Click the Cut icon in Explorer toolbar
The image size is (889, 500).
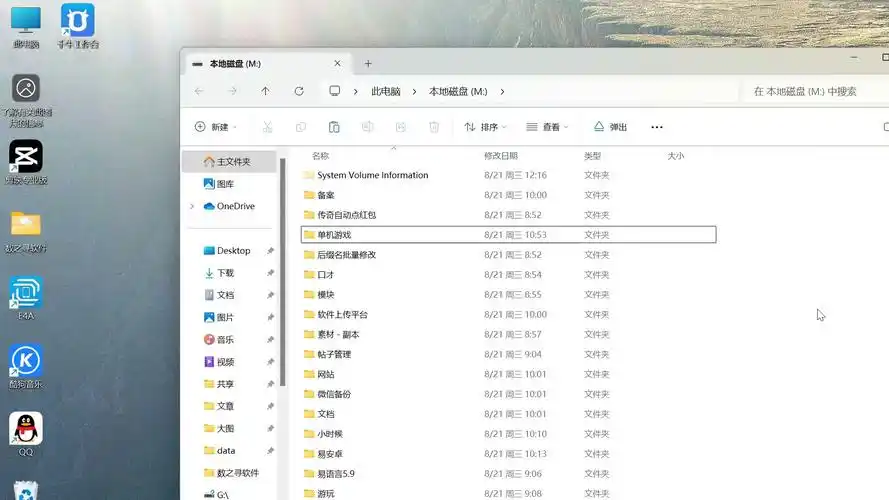(x=267, y=127)
